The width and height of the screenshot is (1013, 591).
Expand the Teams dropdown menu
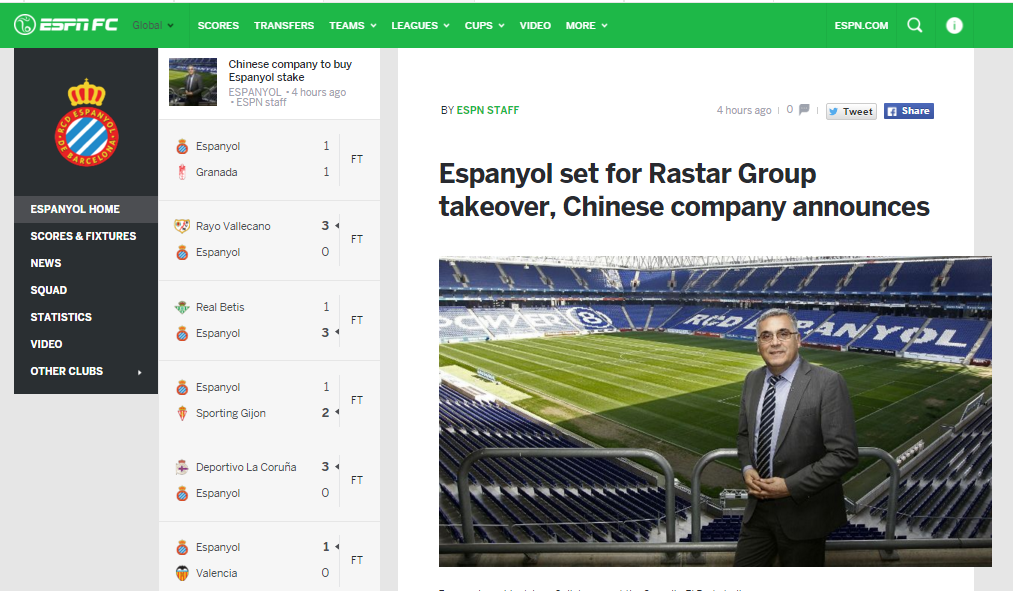pos(353,25)
